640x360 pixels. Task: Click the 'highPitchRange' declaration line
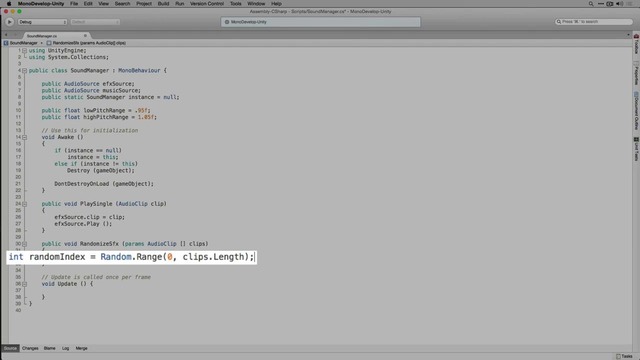click(x=99, y=117)
